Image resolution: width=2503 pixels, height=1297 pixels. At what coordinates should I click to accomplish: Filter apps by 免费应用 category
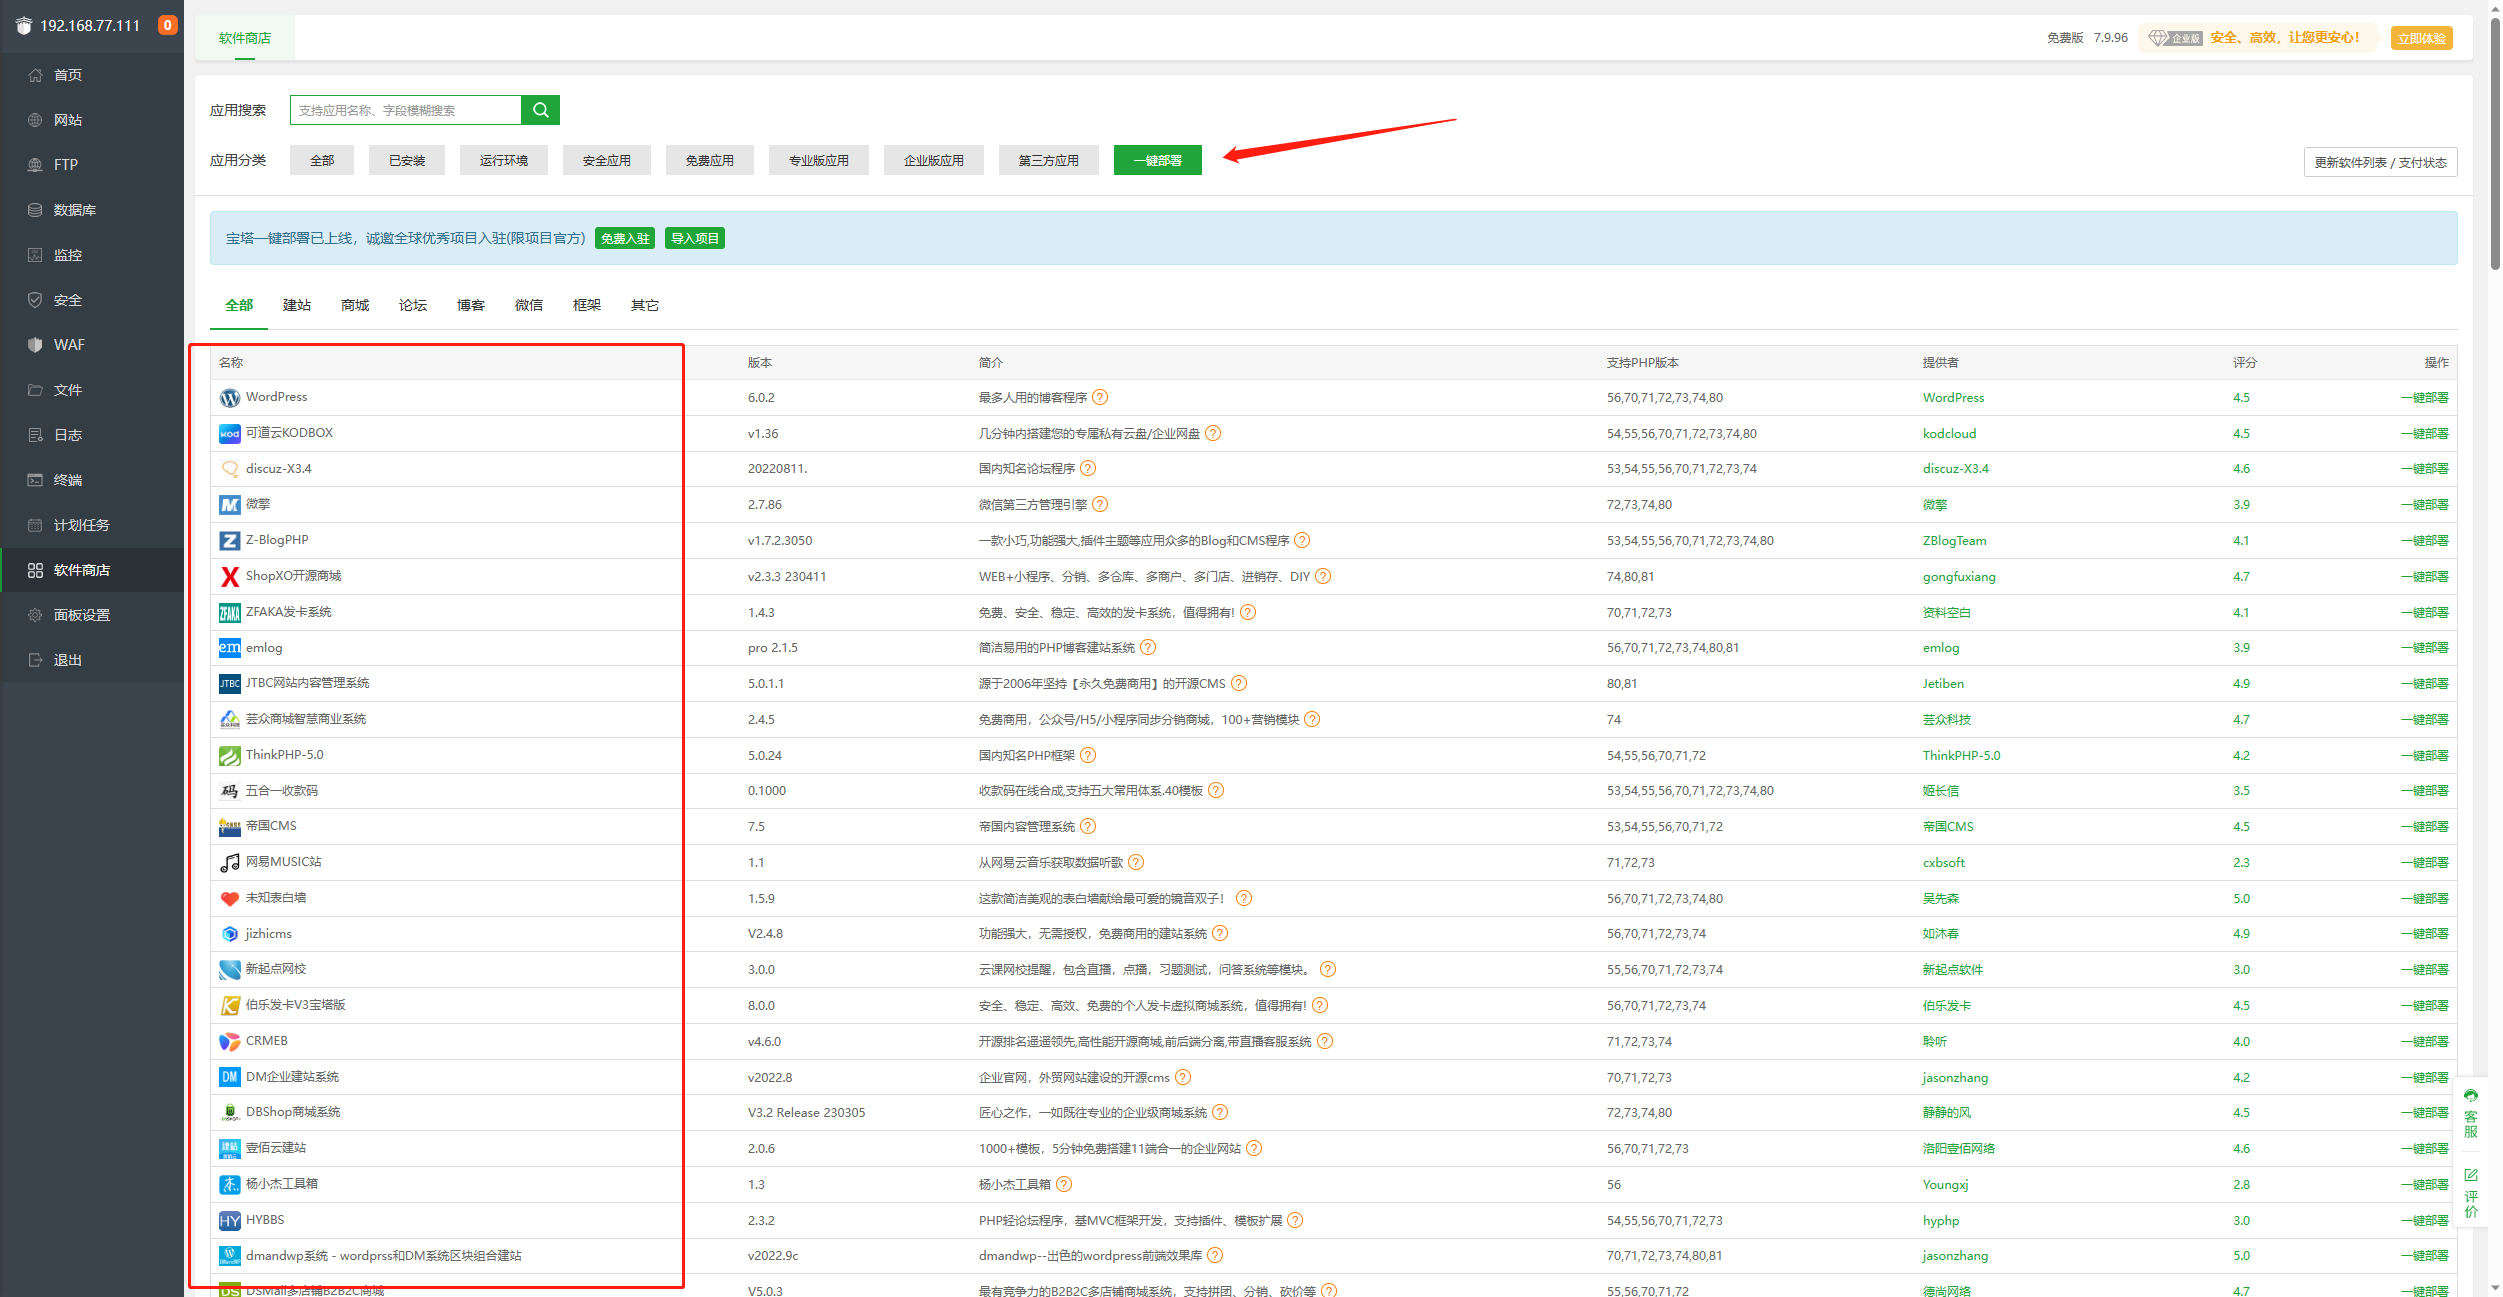(x=710, y=160)
